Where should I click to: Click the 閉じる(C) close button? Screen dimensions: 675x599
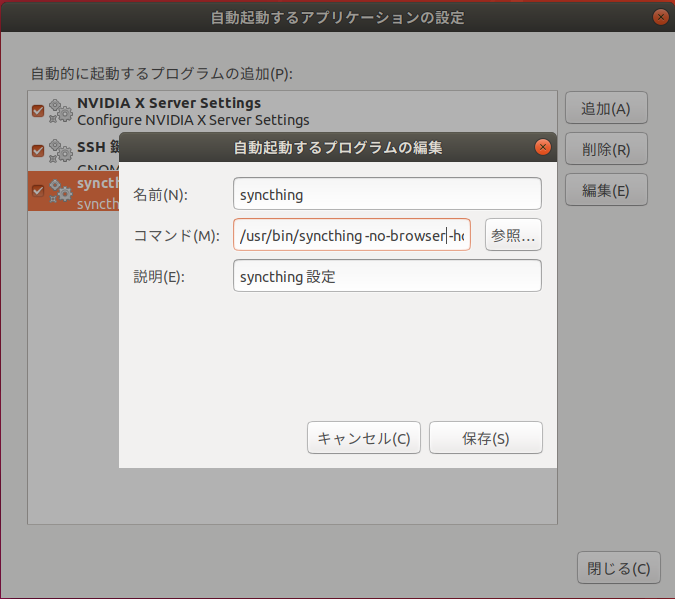(x=619, y=568)
